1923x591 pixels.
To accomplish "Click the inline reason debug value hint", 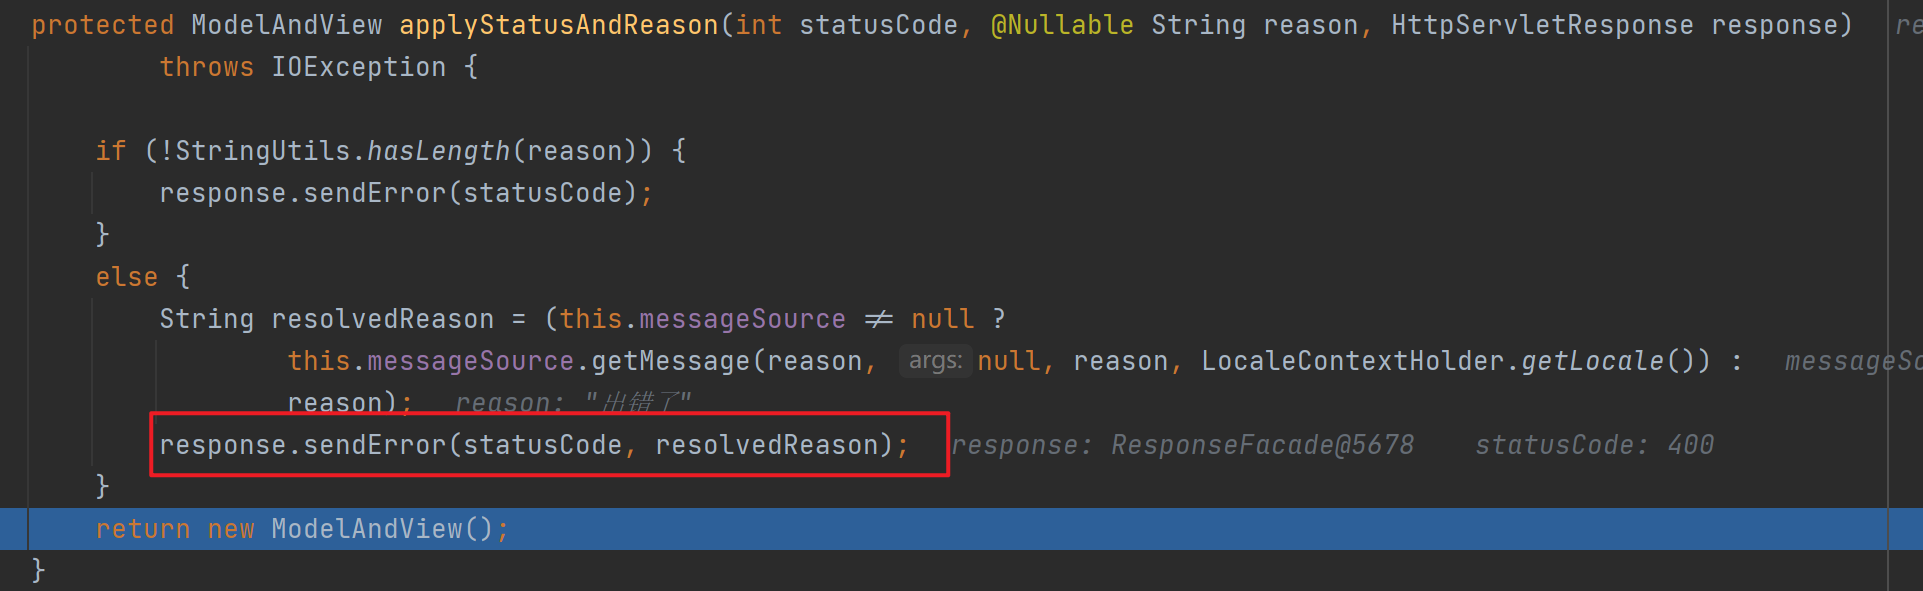I will coord(572,403).
